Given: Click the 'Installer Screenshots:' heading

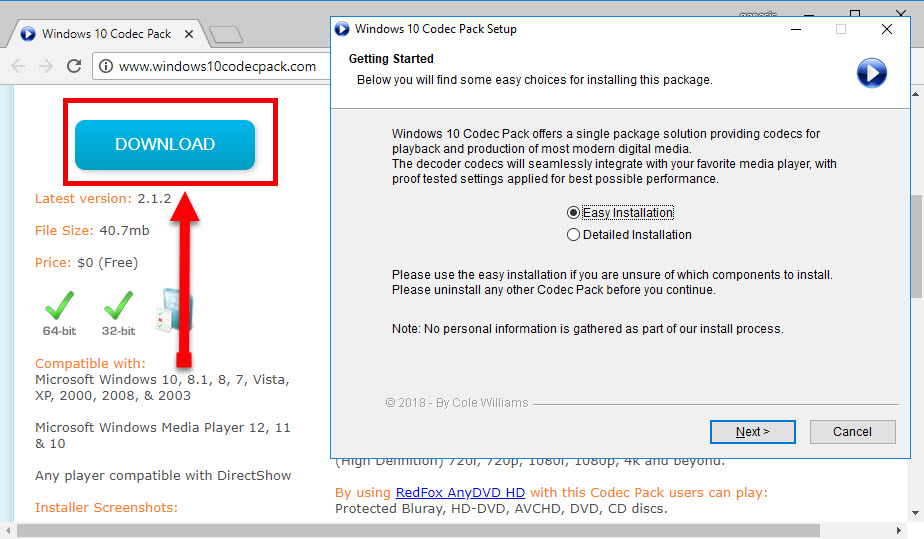Looking at the screenshot, I should pos(106,507).
